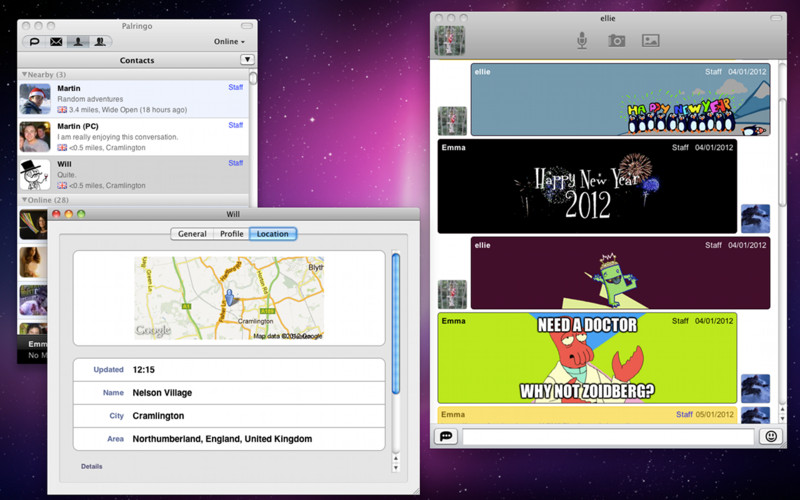Switch to the Profile tab in Will window
The height and width of the screenshot is (500, 800).
pyautogui.click(x=232, y=234)
